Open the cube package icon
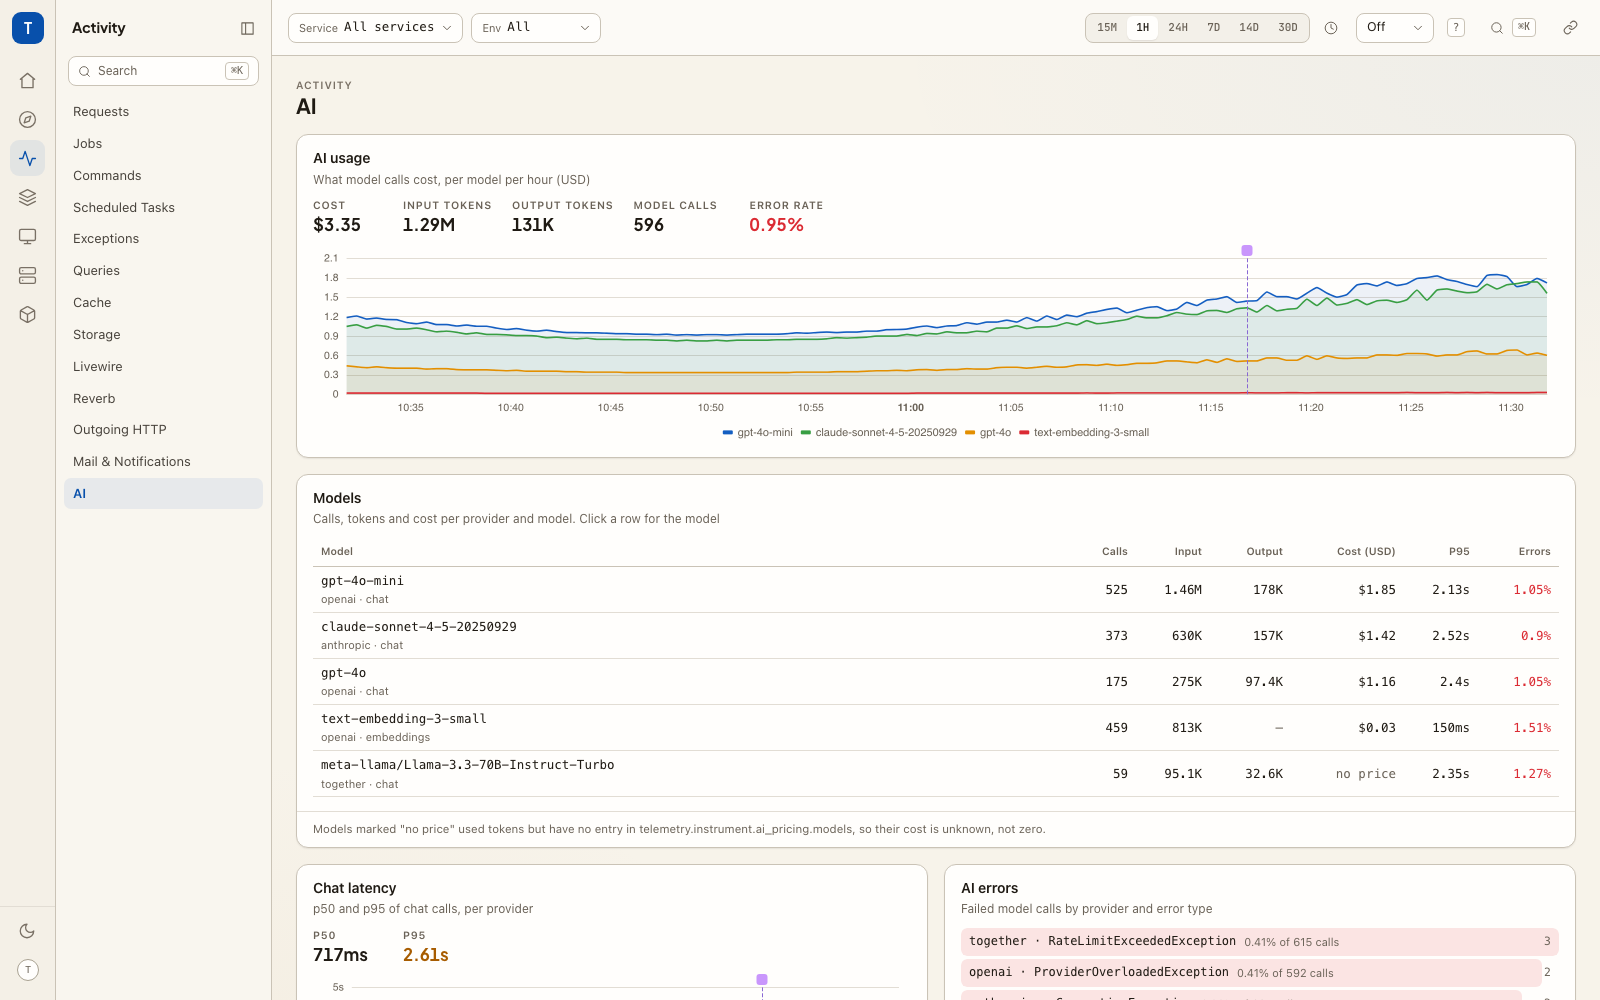Image resolution: width=1600 pixels, height=1000 pixels. (x=28, y=314)
